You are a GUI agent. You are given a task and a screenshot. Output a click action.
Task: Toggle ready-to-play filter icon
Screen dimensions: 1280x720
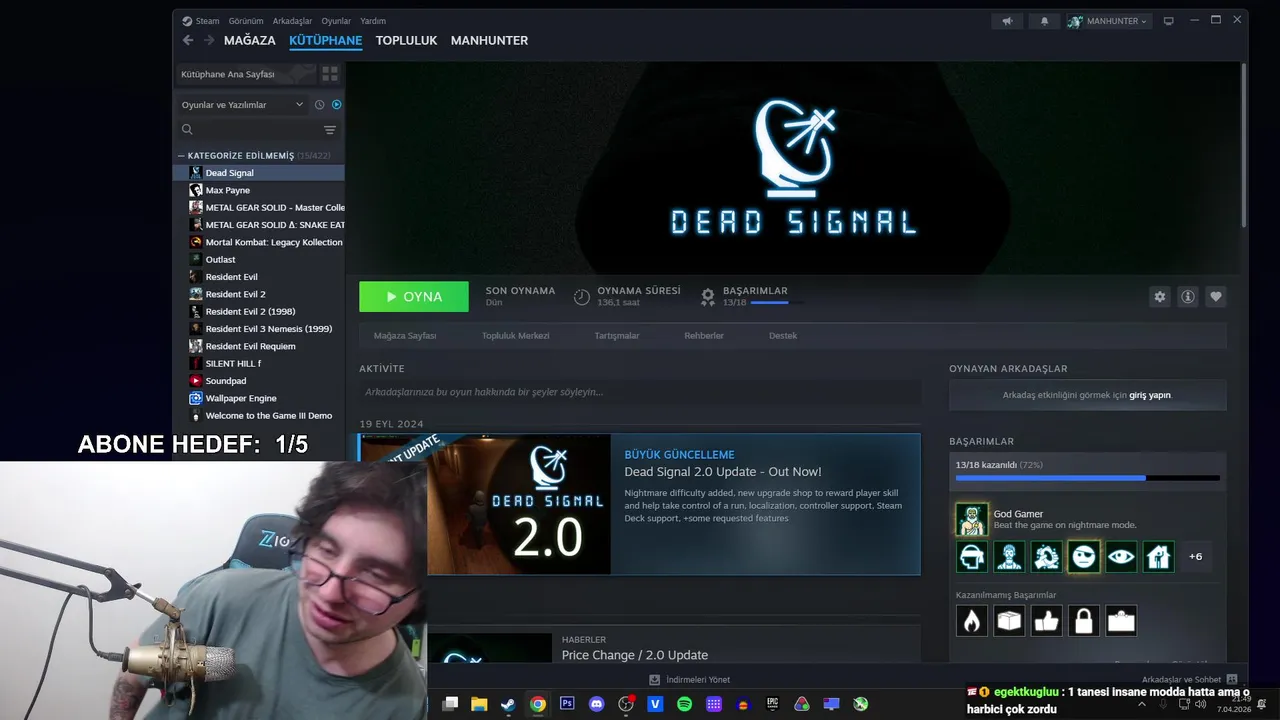point(336,105)
